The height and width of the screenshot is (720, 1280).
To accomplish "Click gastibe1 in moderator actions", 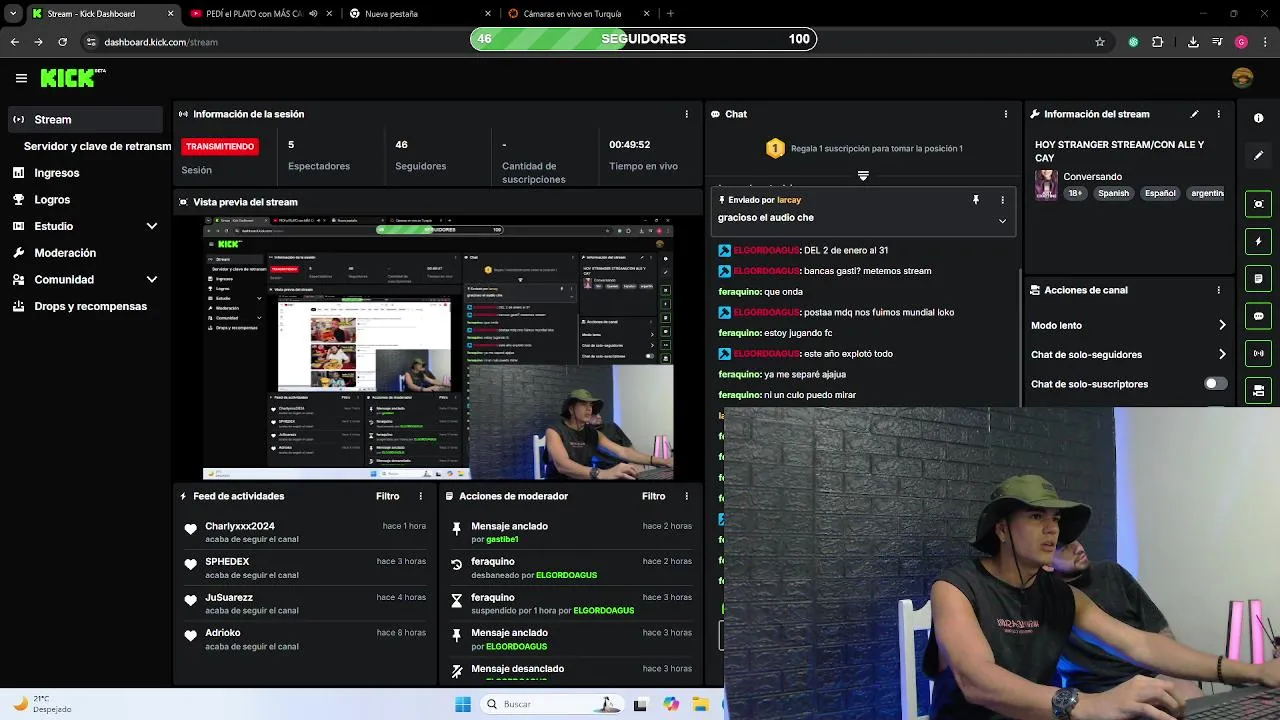I will tap(502, 539).
